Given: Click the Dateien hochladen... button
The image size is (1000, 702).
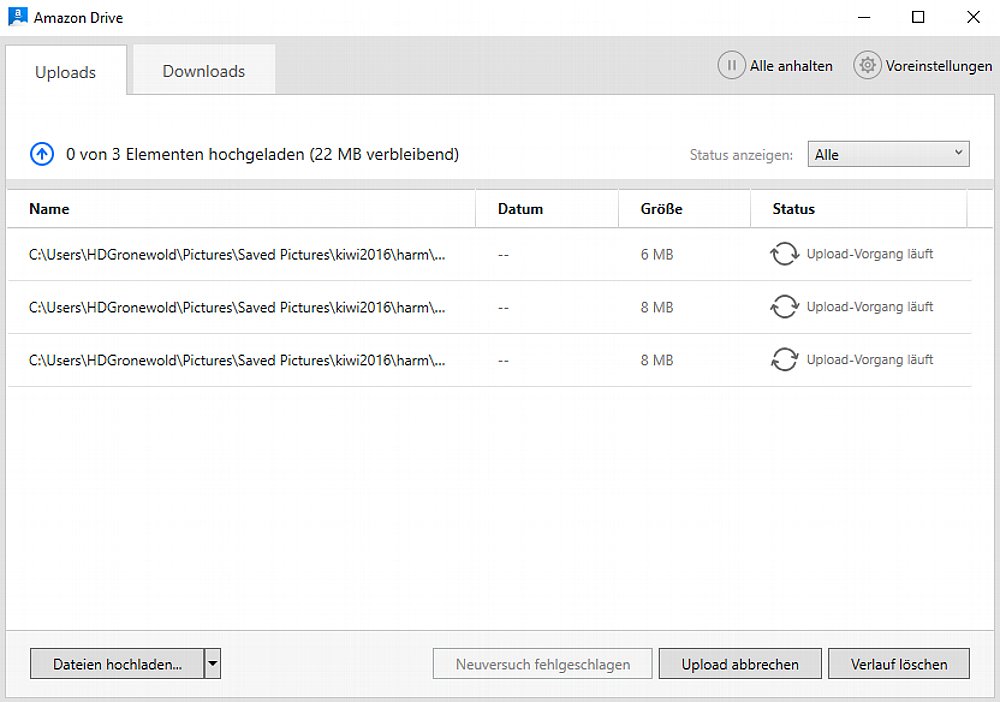Looking at the screenshot, I should pos(117,664).
